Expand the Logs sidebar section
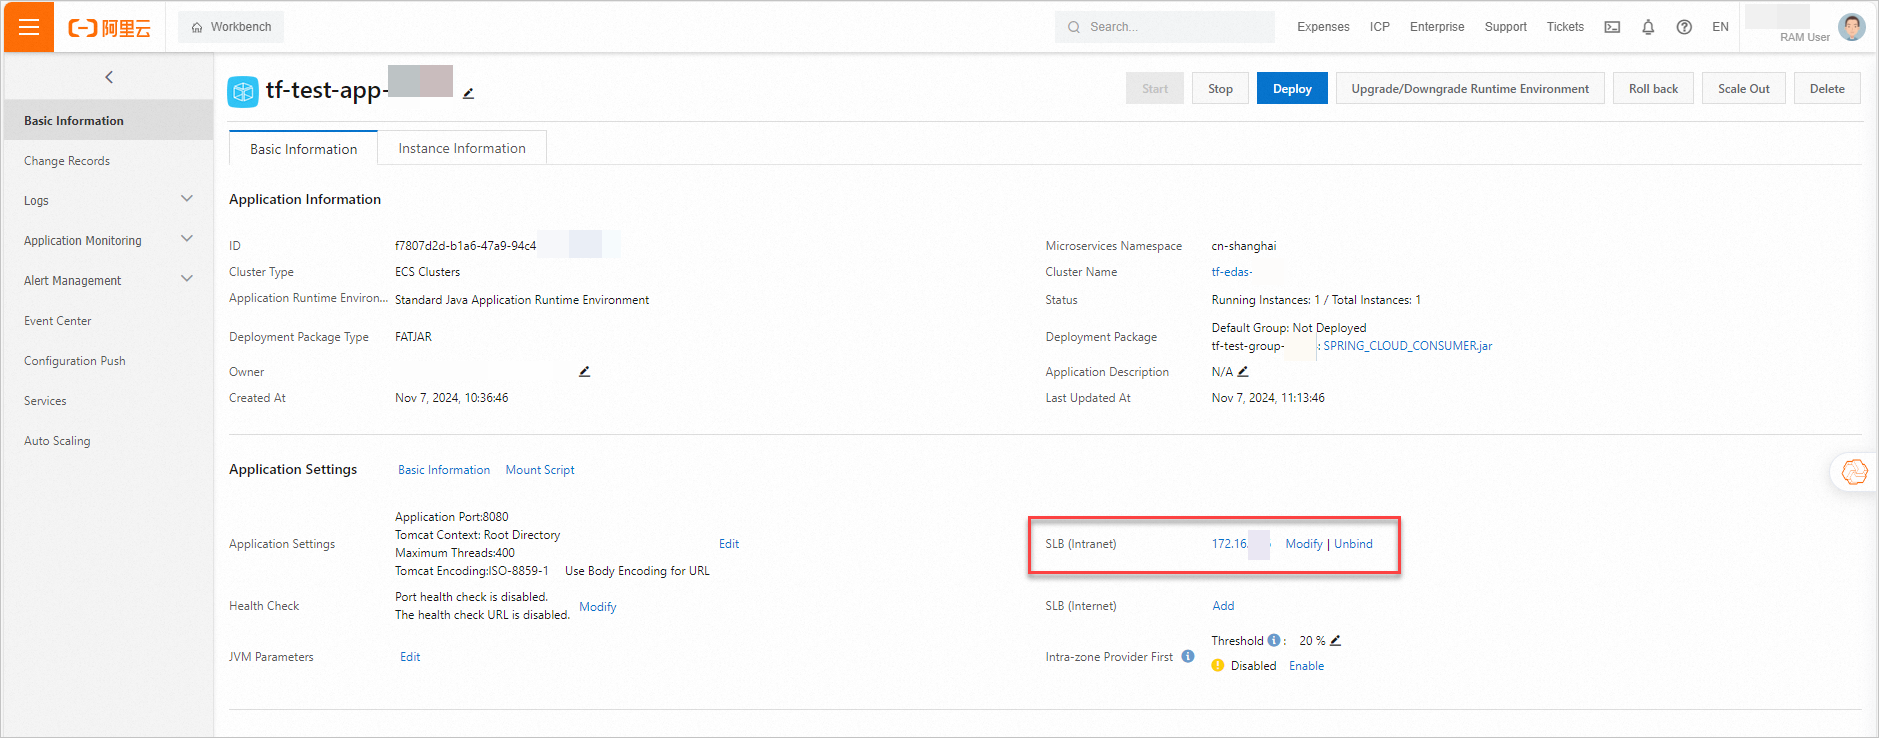The height and width of the screenshot is (738, 1879). (187, 199)
